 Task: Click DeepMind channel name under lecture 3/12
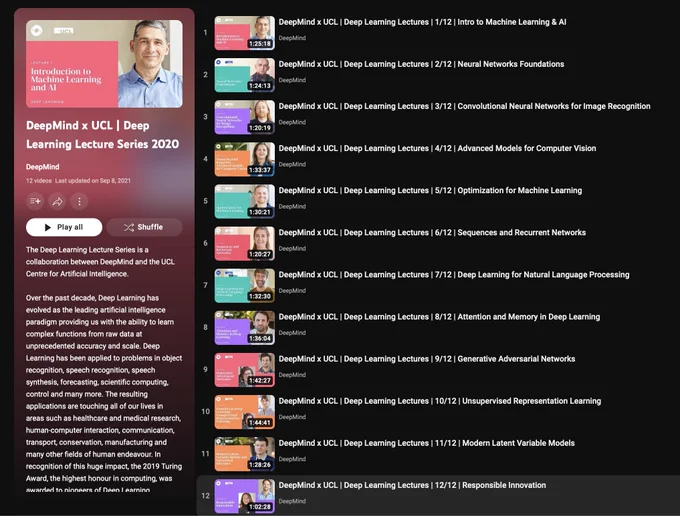tap(292, 122)
